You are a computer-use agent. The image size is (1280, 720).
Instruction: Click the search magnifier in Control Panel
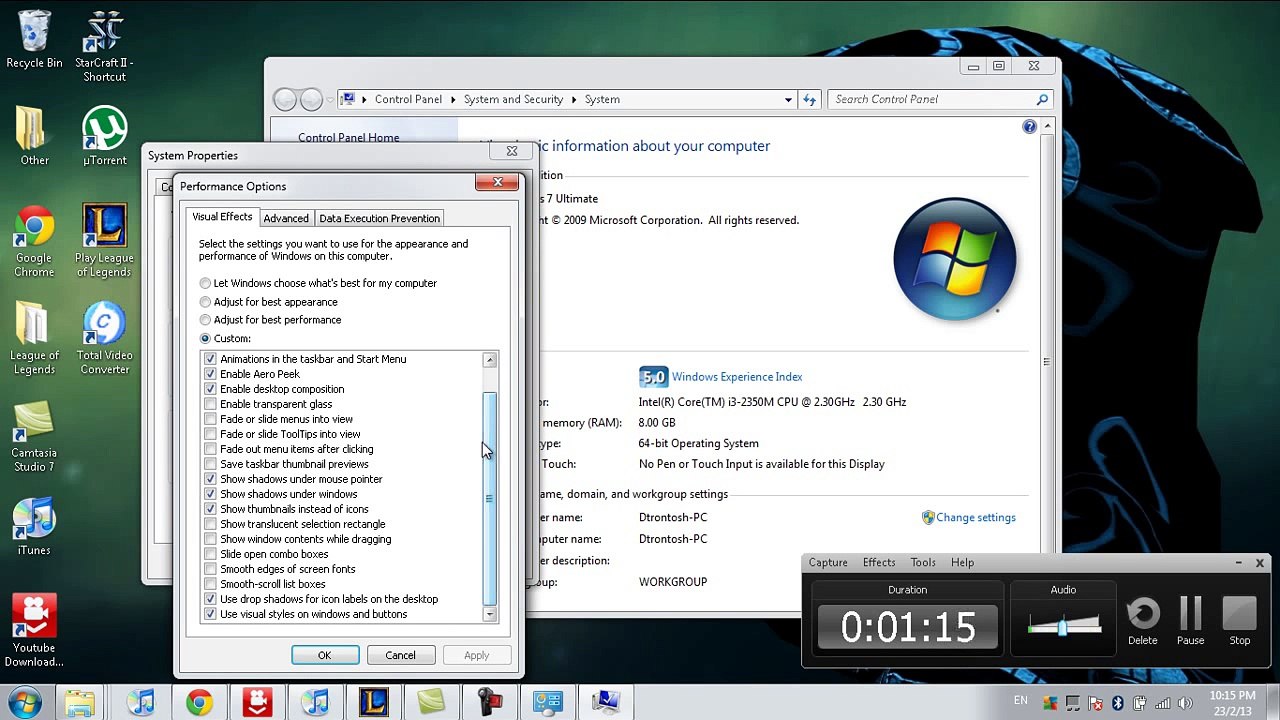[1042, 99]
